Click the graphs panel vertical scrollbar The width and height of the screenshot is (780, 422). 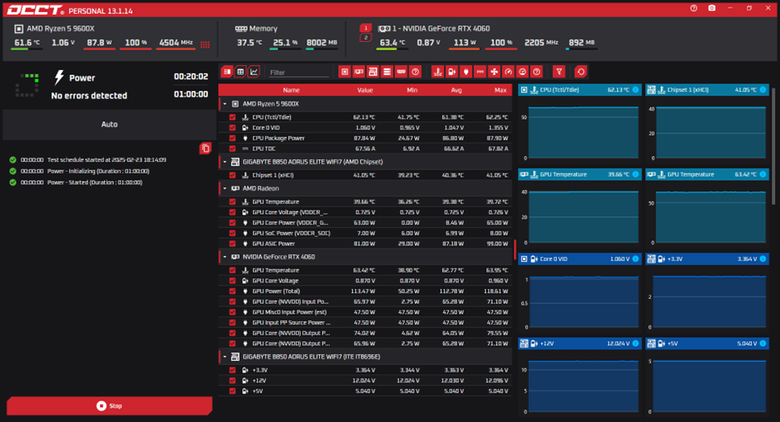pos(774,147)
